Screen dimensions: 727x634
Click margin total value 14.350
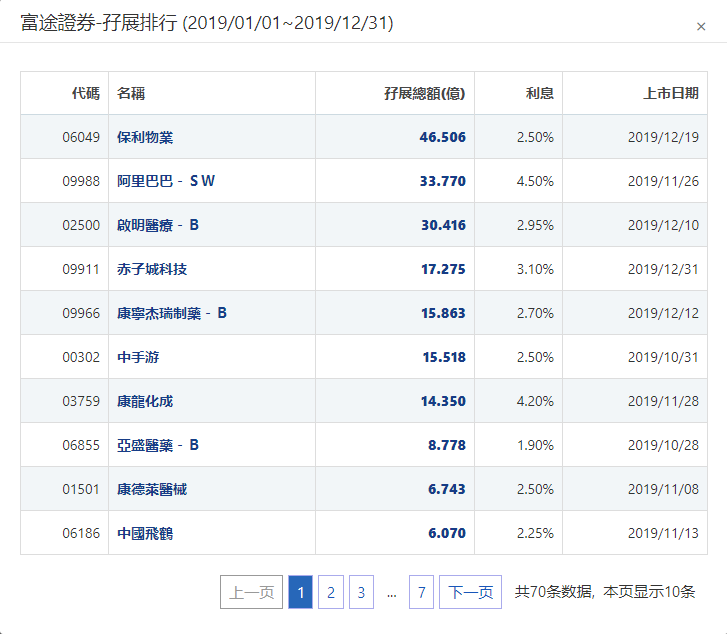[443, 401]
